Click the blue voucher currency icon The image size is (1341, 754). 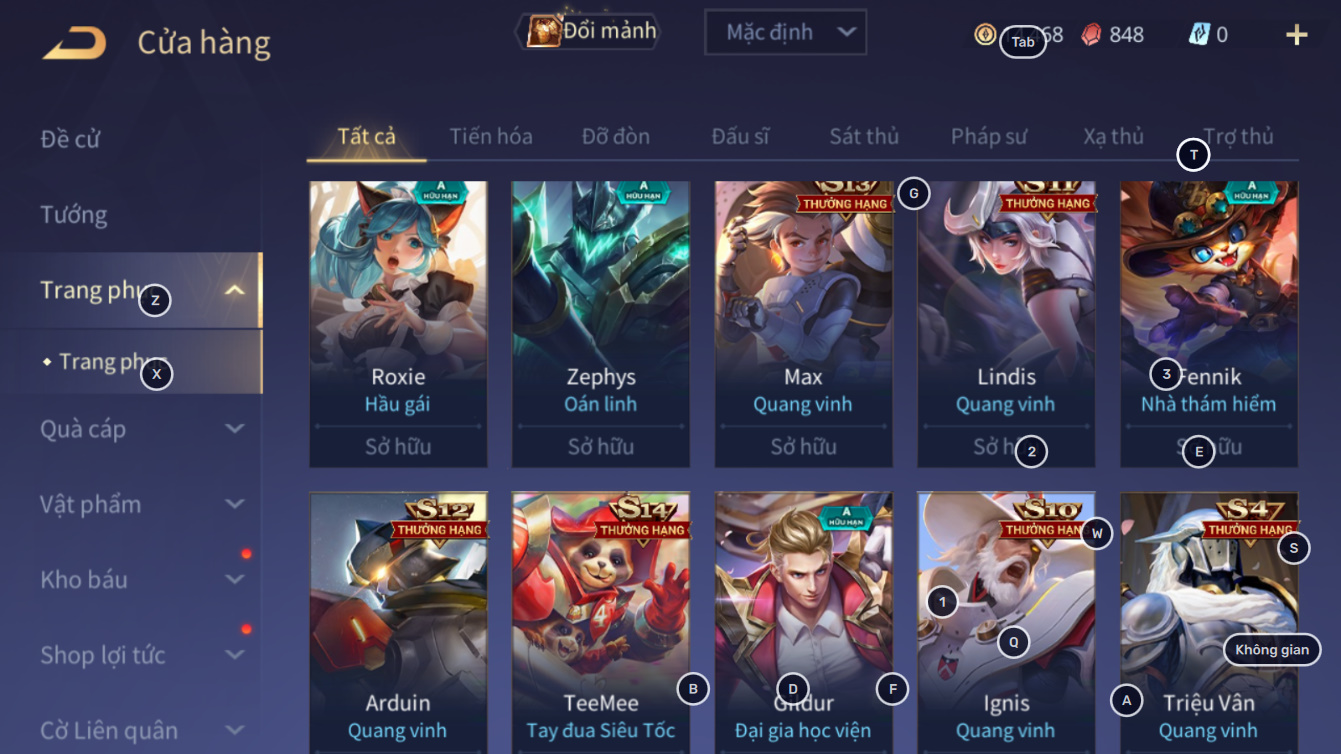pyautogui.click(x=1199, y=35)
